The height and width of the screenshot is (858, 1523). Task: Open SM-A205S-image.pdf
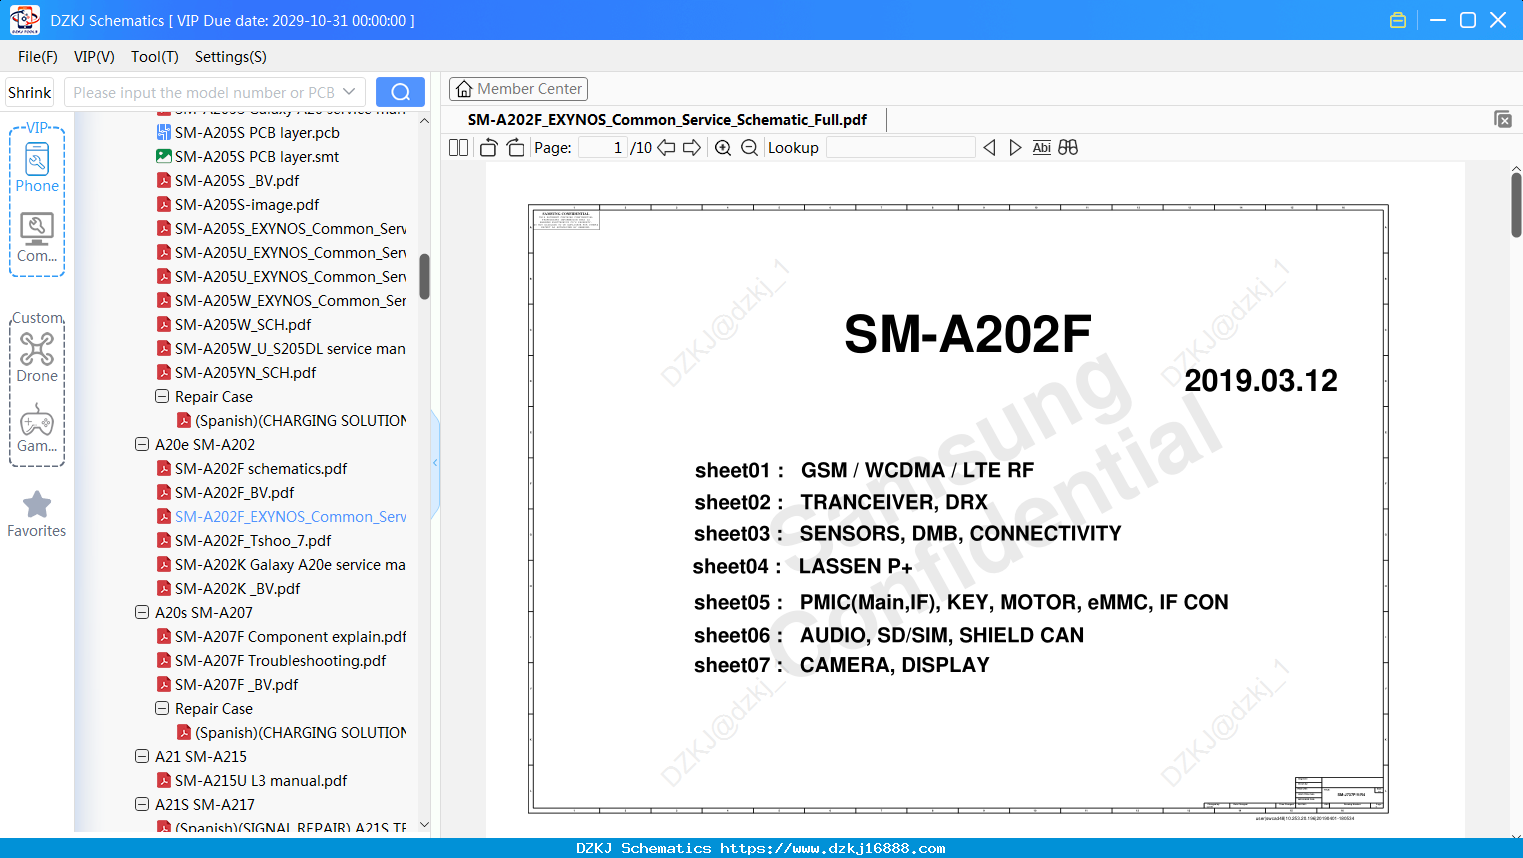[247, 204]
